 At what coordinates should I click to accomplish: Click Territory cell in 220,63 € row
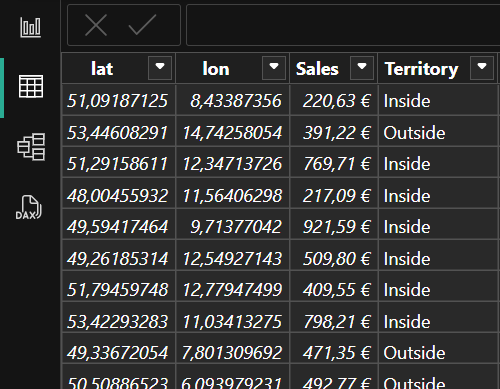(x=438, y=100)
